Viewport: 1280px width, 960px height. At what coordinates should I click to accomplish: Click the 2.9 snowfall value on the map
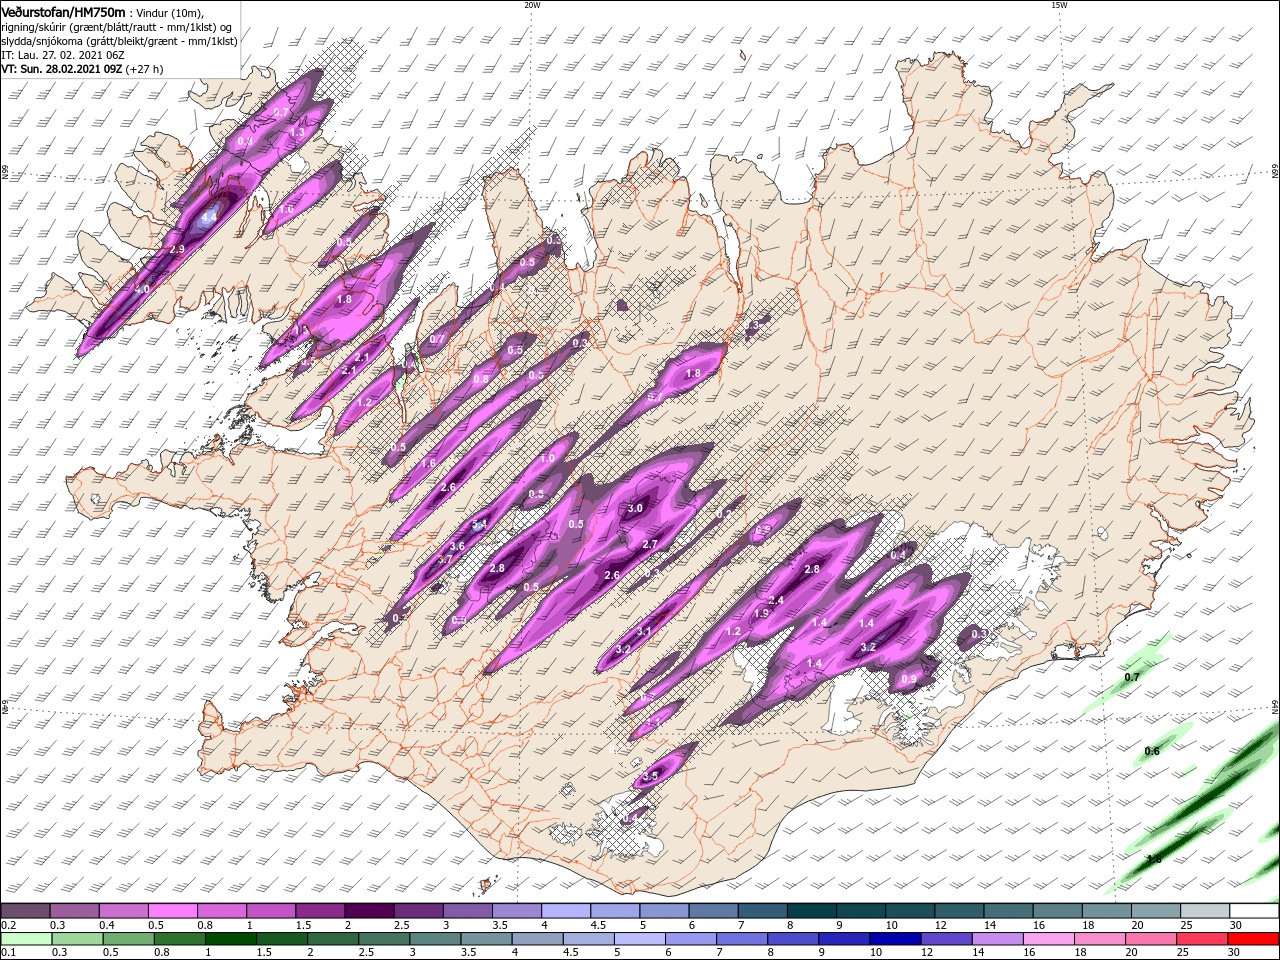coord(177,249)
